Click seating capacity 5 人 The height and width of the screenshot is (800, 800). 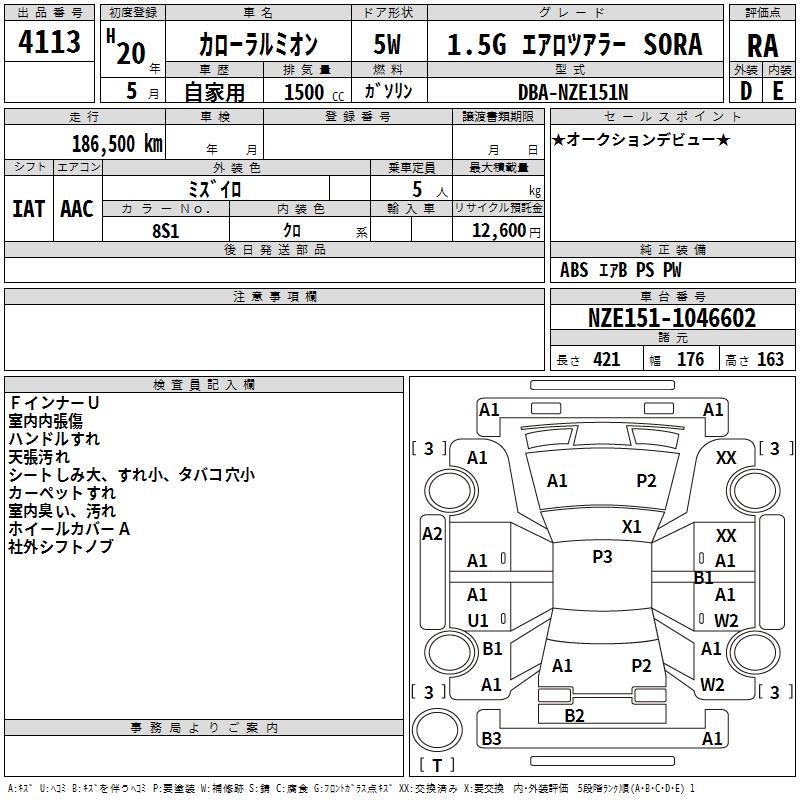click(x=430, y=190)
